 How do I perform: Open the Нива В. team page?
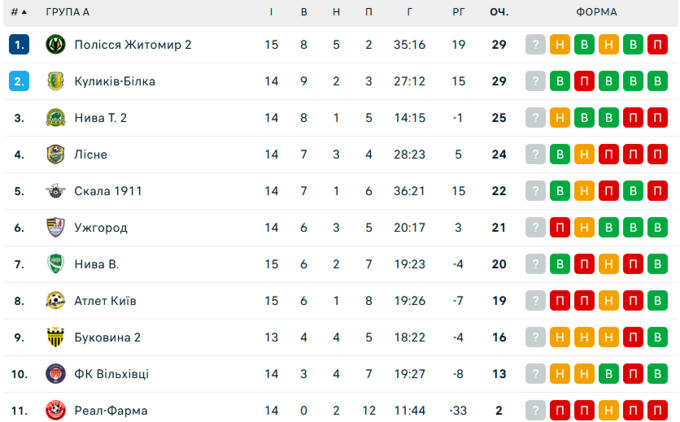pyautogui.click(x=96, y=264)
